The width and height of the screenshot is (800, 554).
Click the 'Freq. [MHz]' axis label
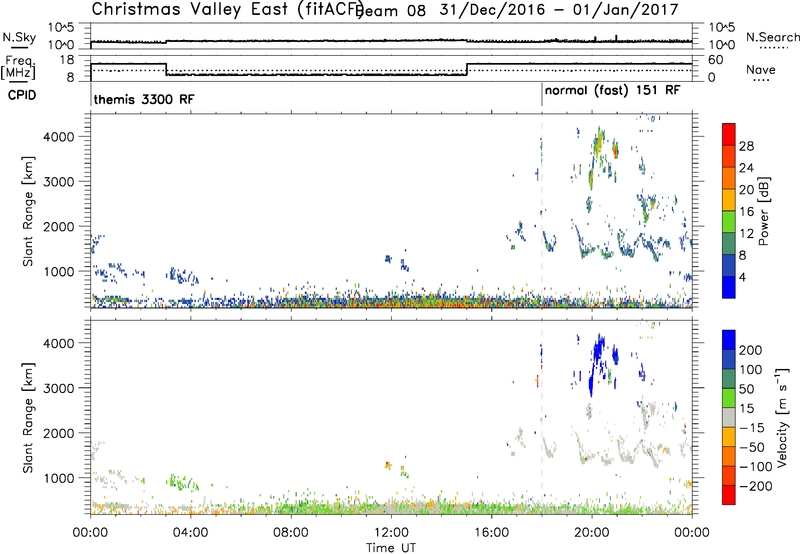pos(18,68)
